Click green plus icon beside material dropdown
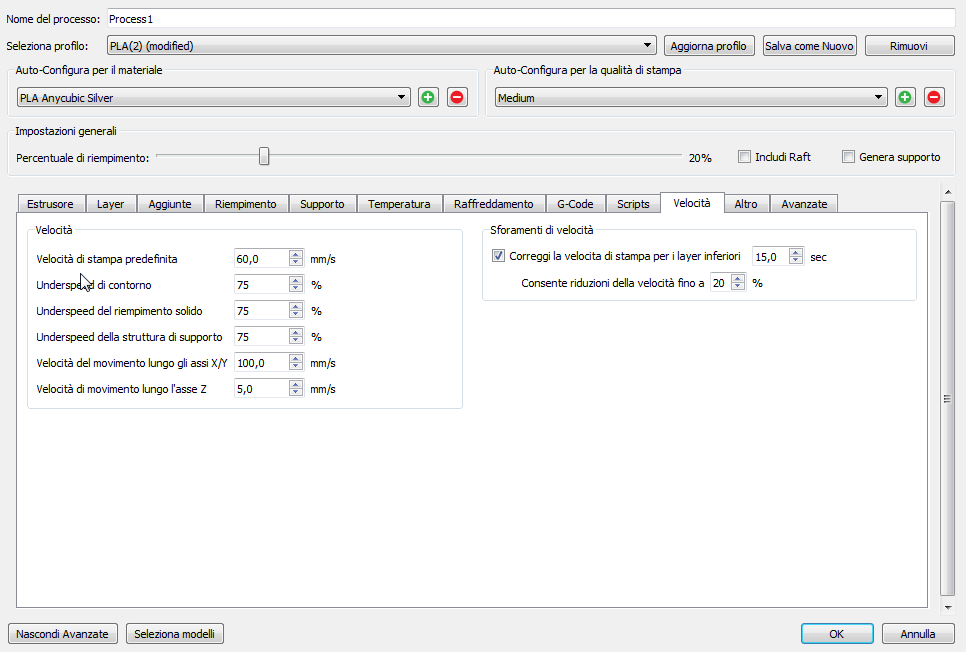The width and height of the screenshot is (966, 652). pos(428,97)
